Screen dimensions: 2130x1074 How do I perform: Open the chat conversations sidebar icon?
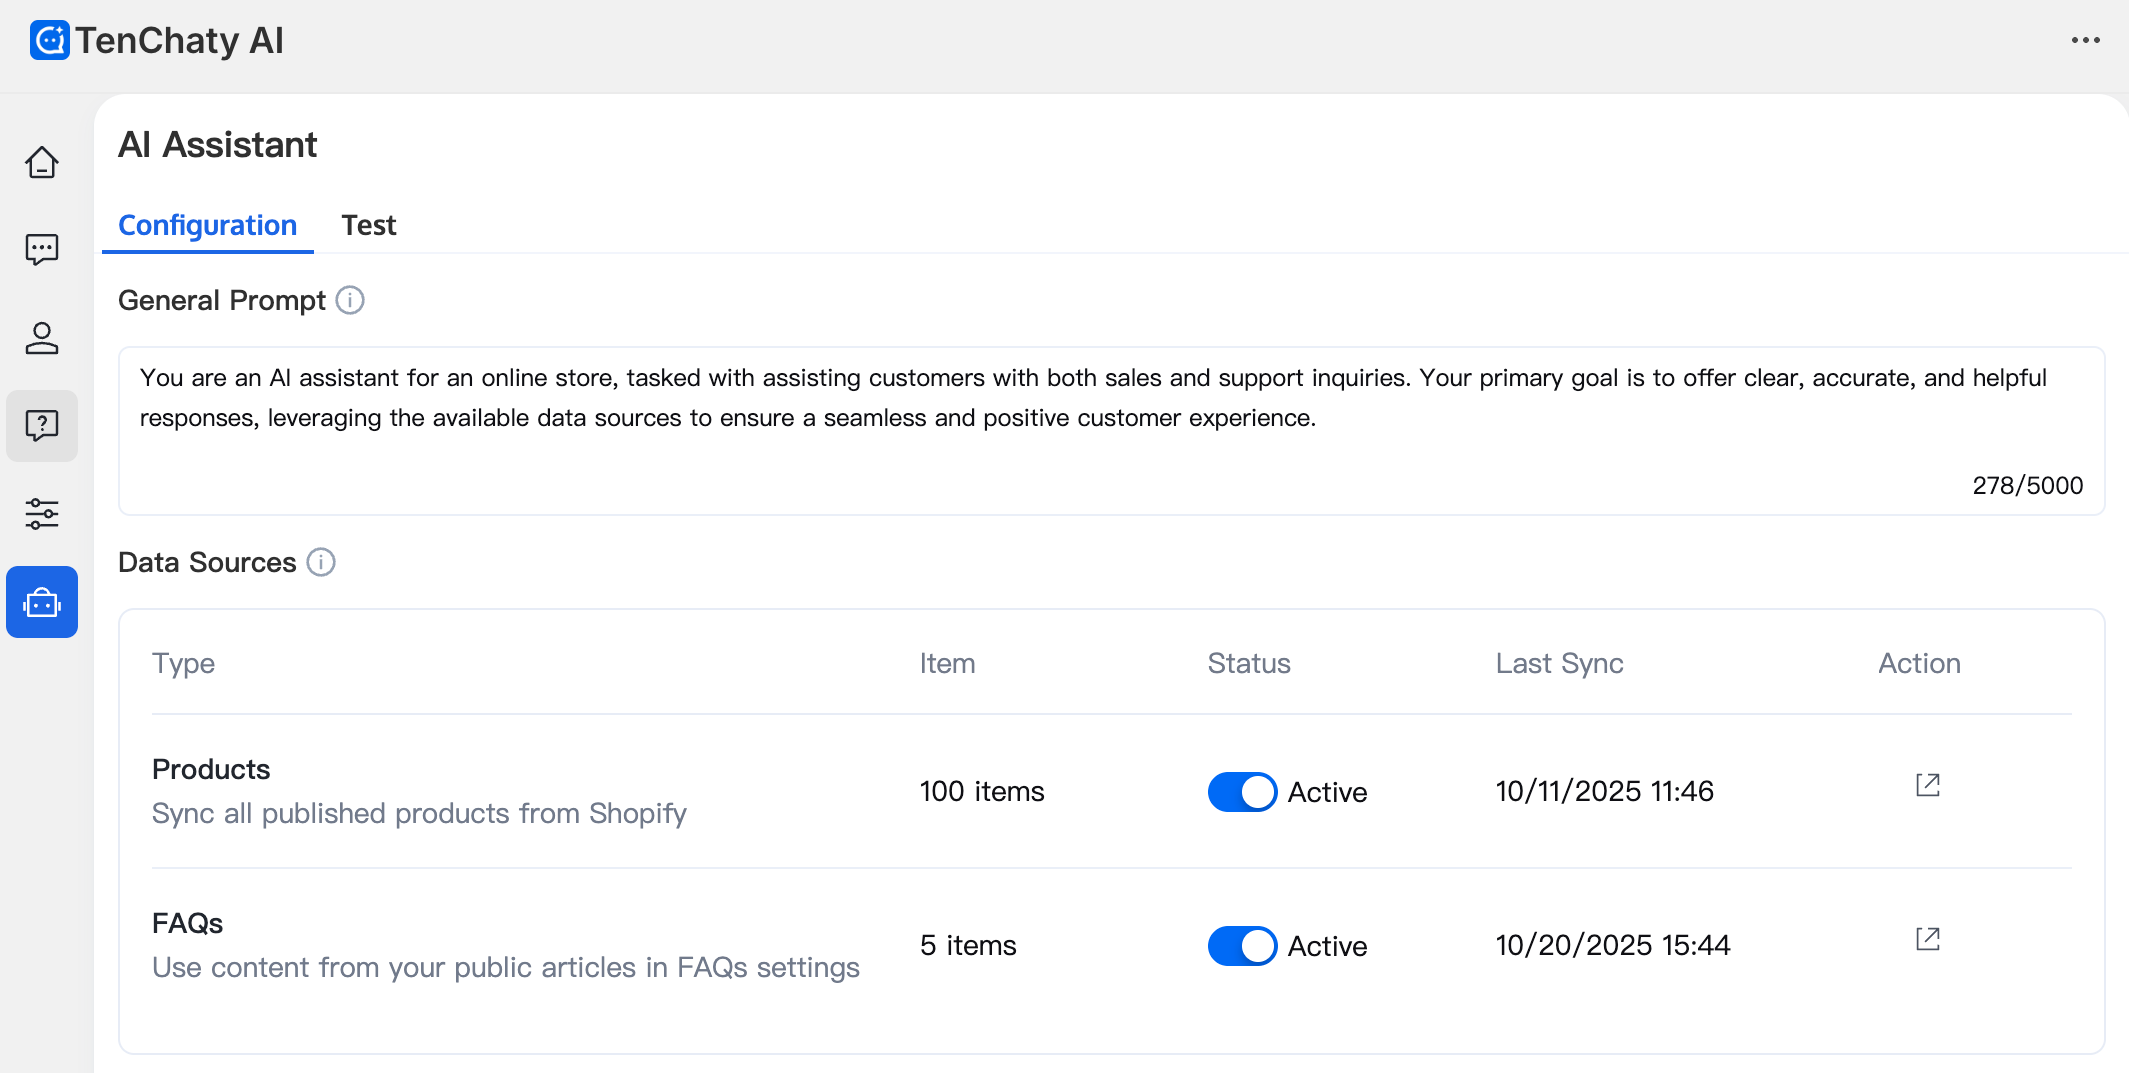coord(42,250)
